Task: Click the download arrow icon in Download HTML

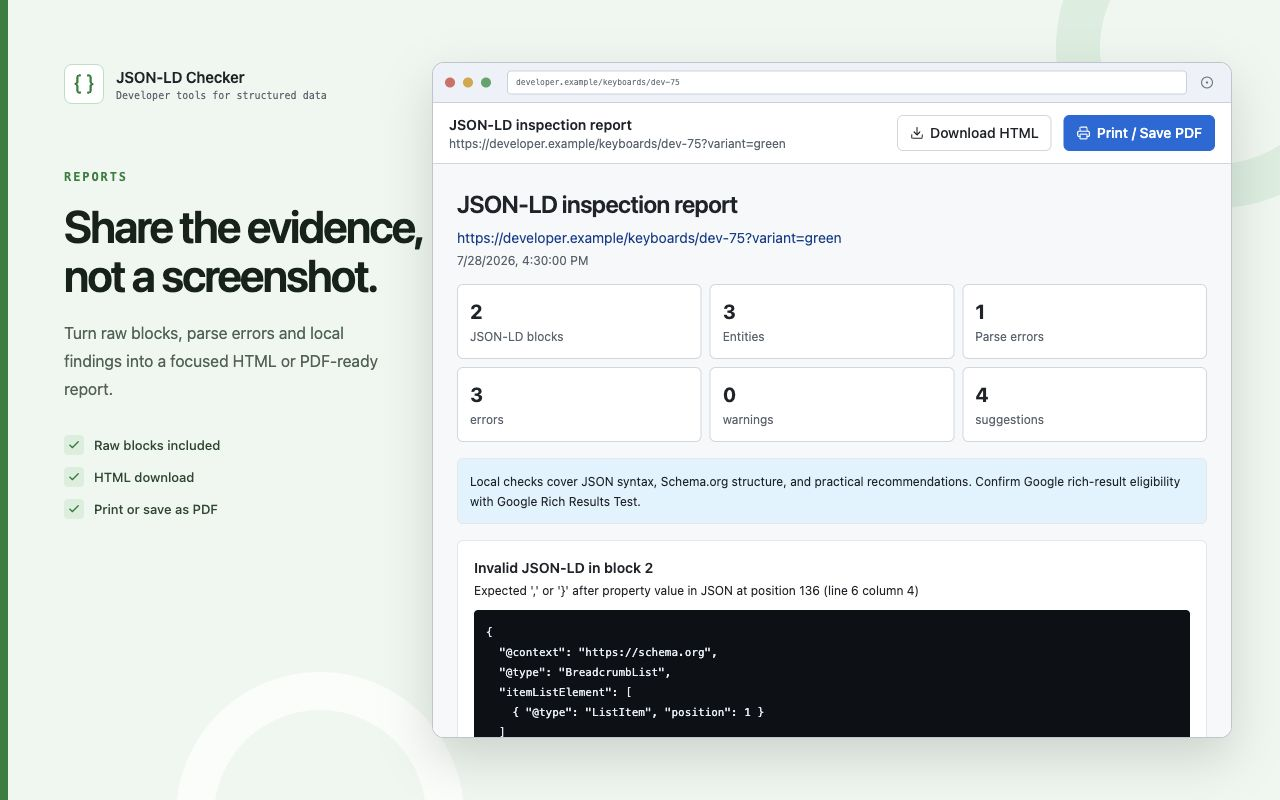Action: coord(916,133)
